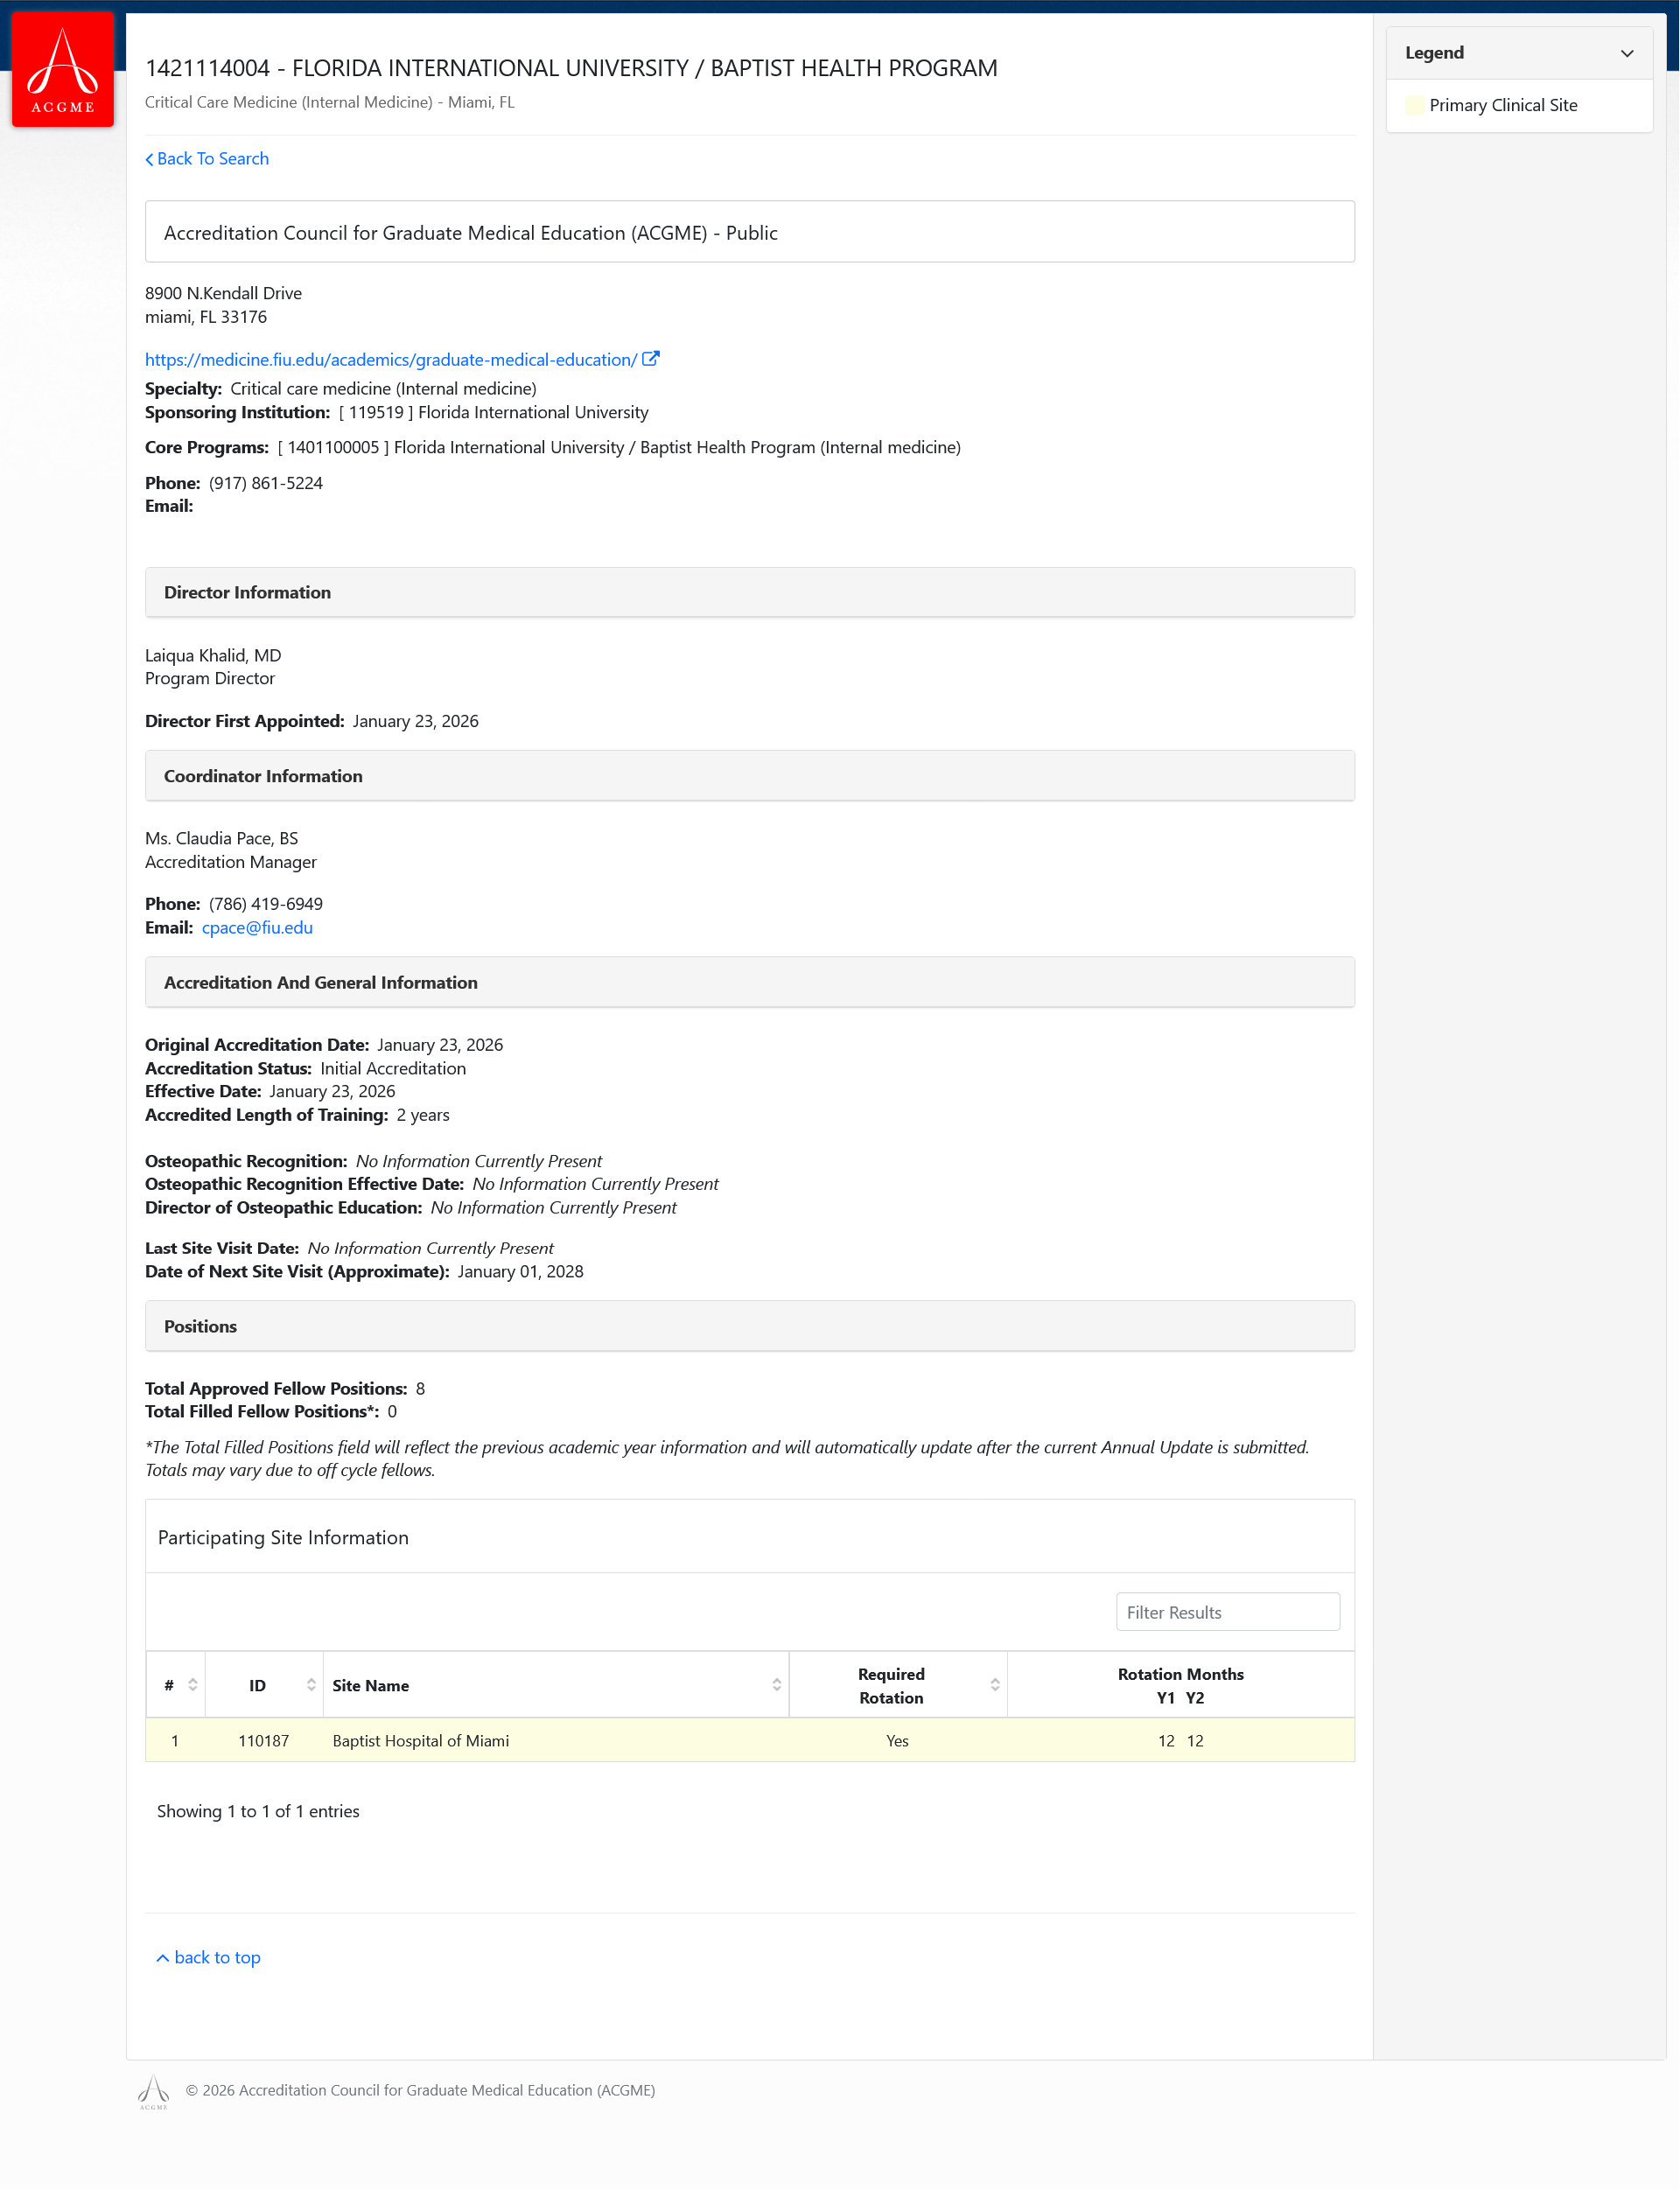Click the Positions section header
This screenshot has width=1680, height=2190.
point(749,1326)
